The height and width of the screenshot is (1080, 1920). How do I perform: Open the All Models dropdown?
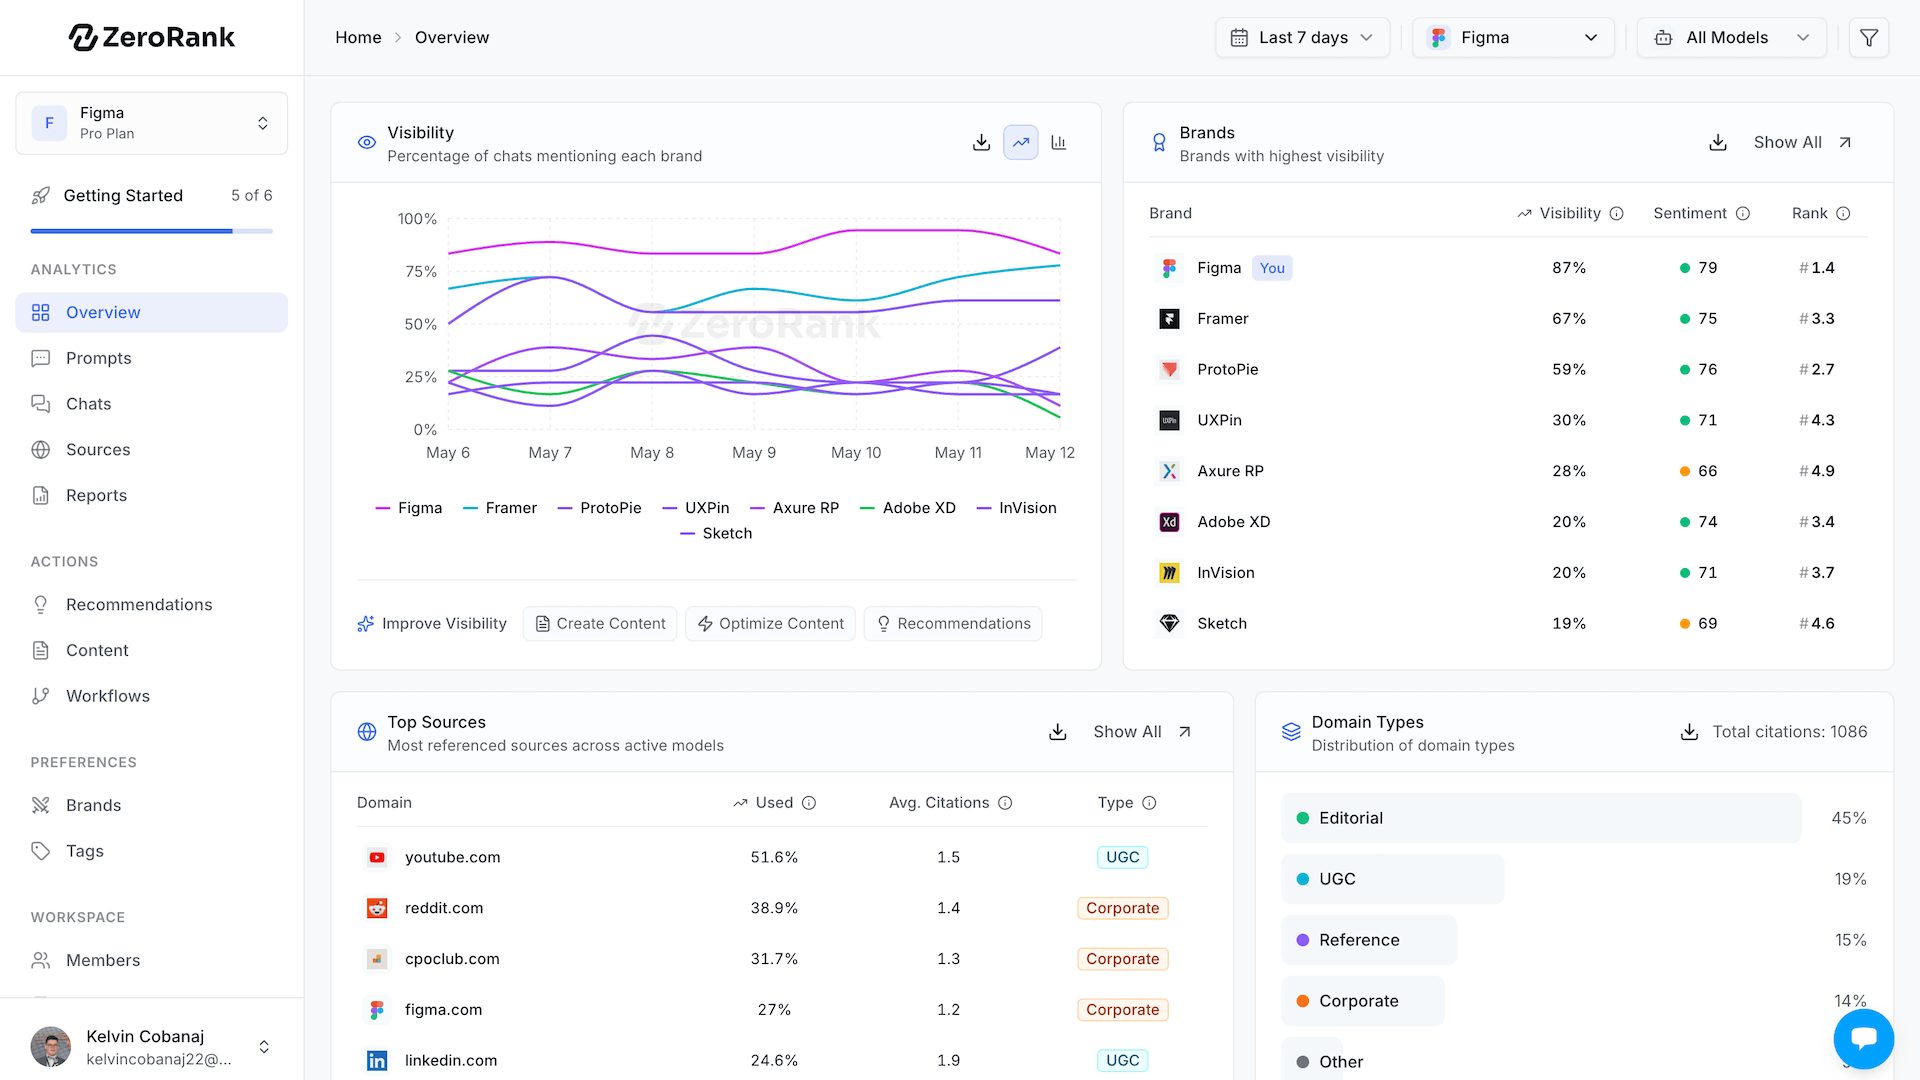pyautogui.click(x=1731, y=38)
